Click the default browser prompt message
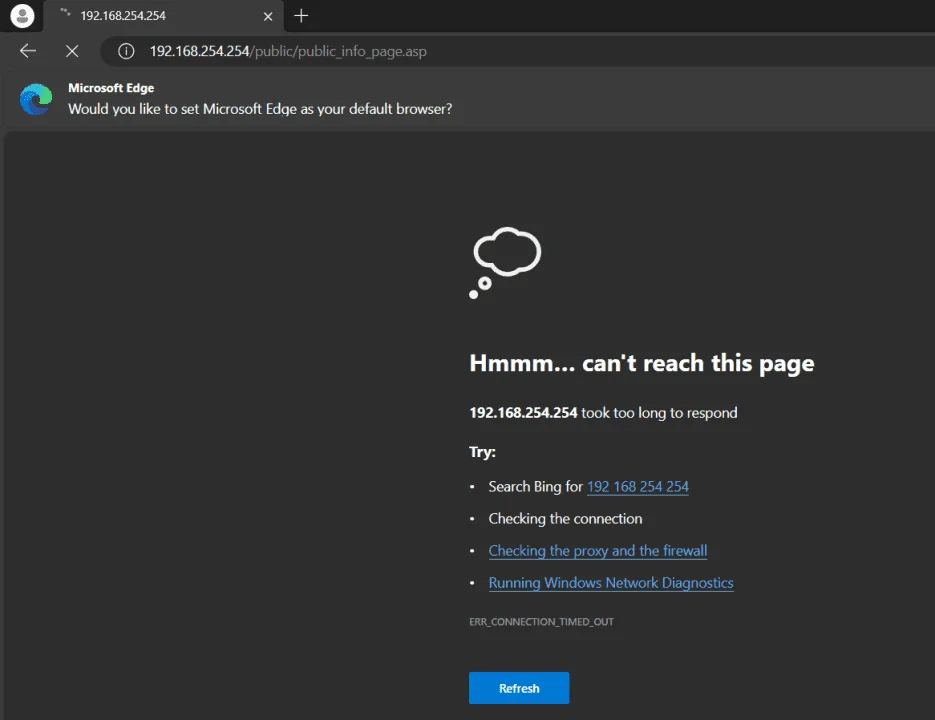The height and width of the screenshot is (720, 935). [260, 109]
